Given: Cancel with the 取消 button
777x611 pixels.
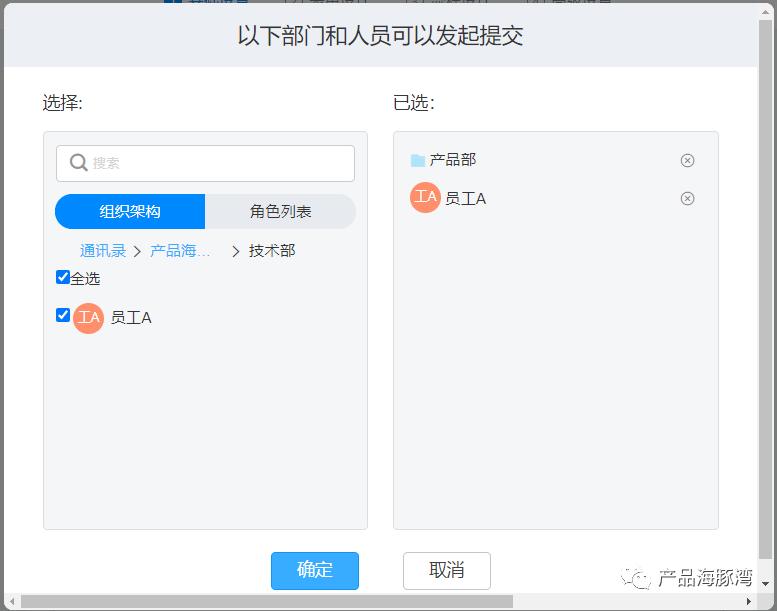Looking at the screenshot, I should [446, 570].
